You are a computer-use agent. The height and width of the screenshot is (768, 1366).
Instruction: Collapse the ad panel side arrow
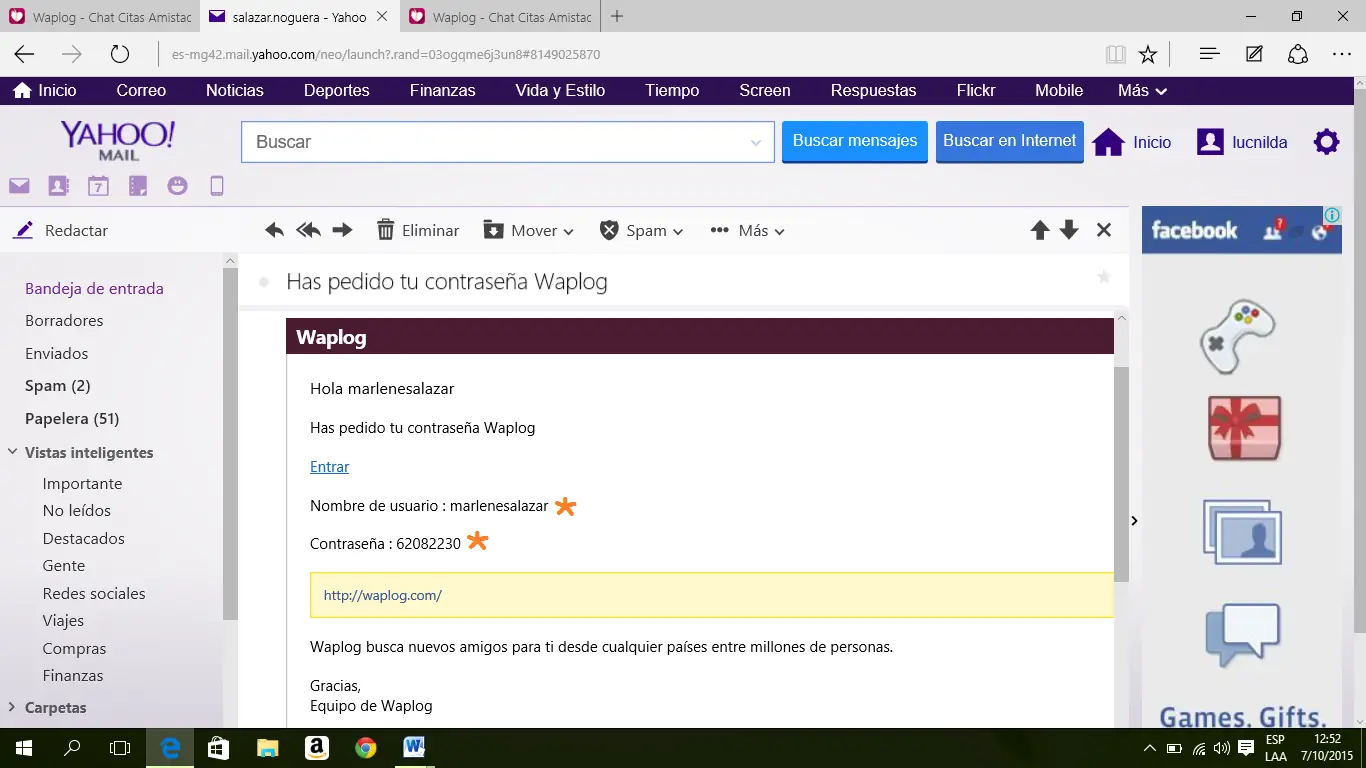click(x=1134, y=520)
